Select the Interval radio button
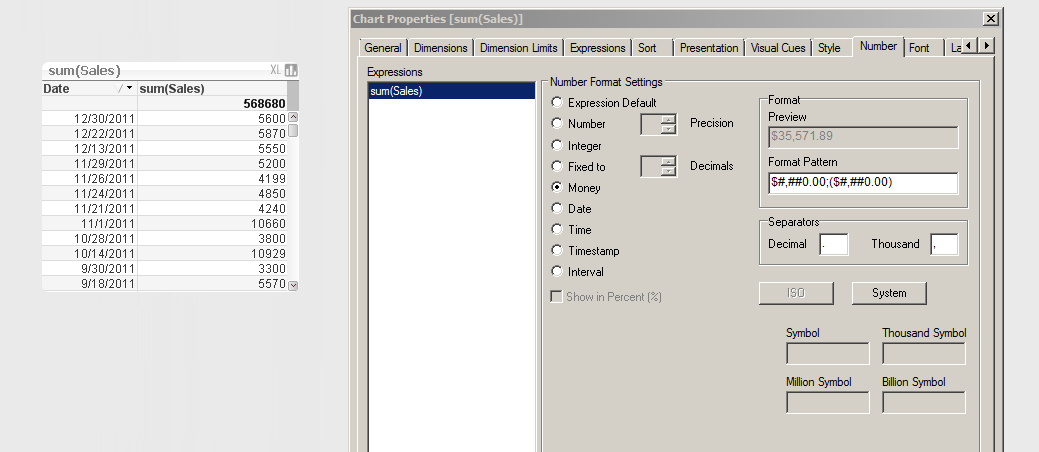The width and height of the screenshot is (1039, 452). [557, 272]
